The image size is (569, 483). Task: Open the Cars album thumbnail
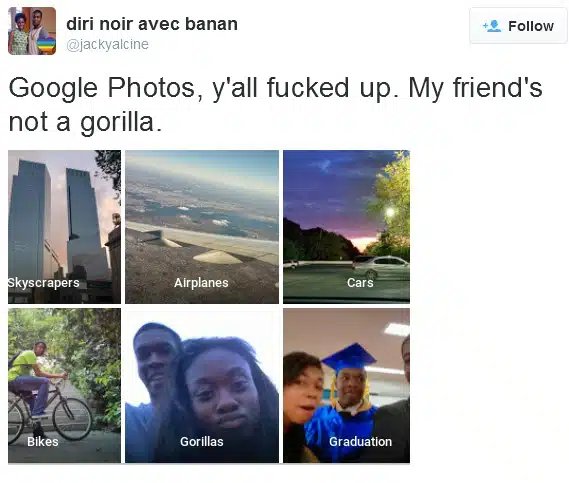pos(347,227)
